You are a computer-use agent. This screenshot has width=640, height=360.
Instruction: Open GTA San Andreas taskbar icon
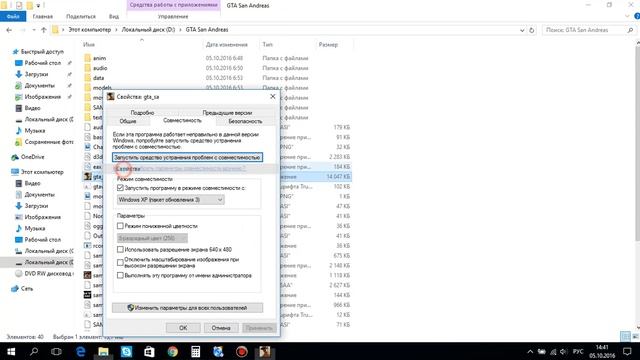tap(264, 351)
